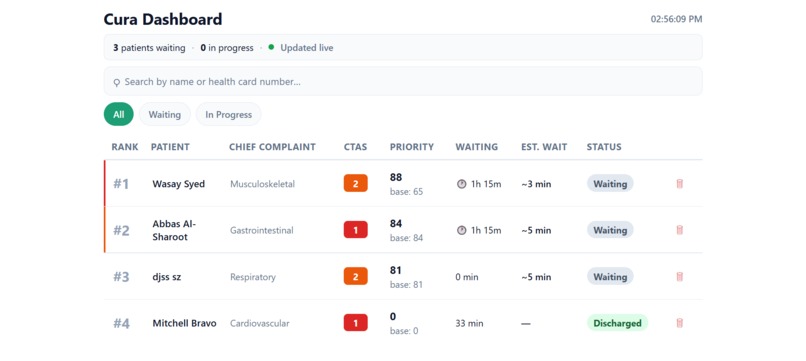The width and height of the screenshot is (806, 361).
Task: Click the rank #3 label
Action: [x=121, y=277]
